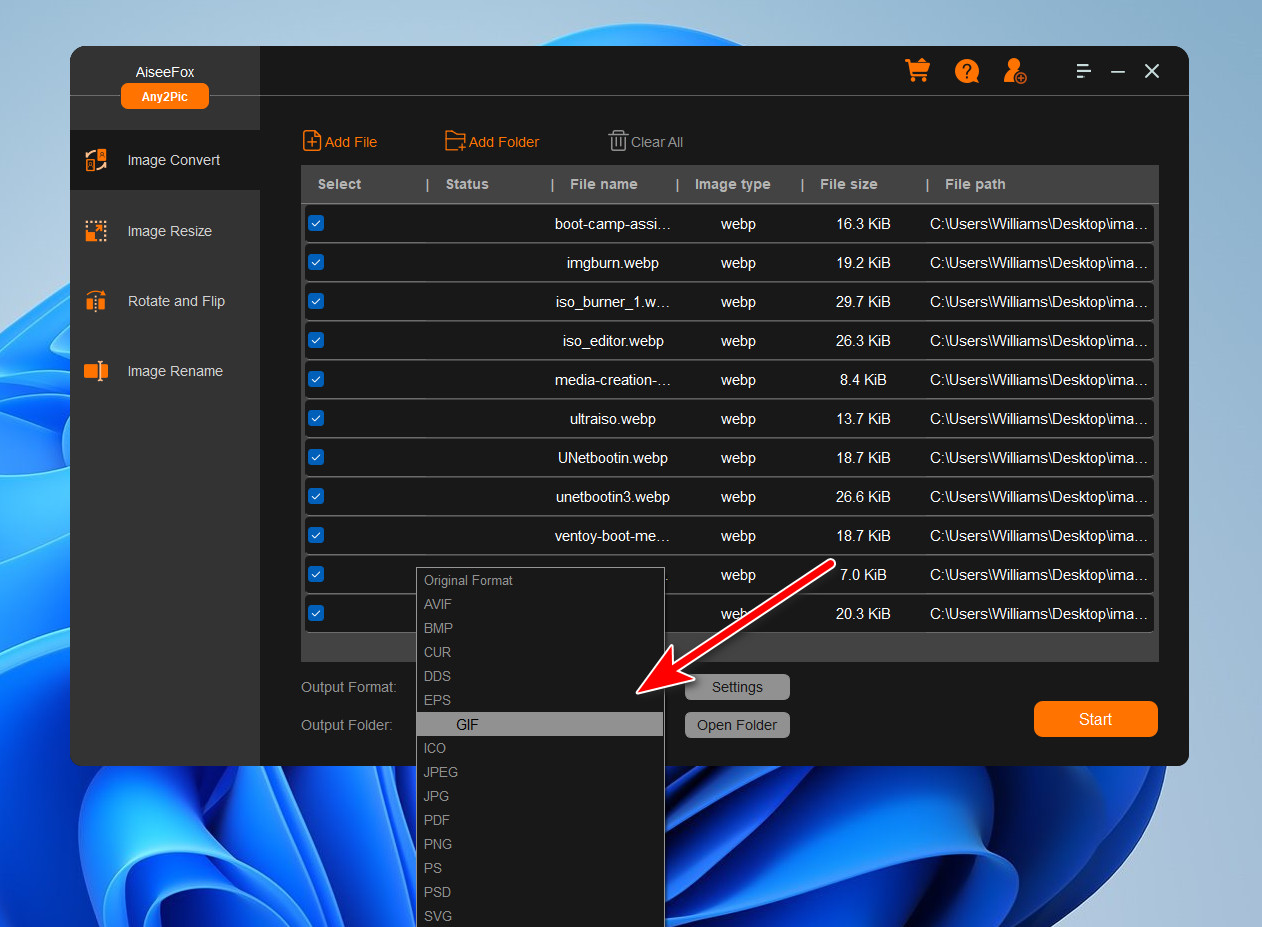Click the File name column header
The image size is (1262, 927).
coord(604,184)
